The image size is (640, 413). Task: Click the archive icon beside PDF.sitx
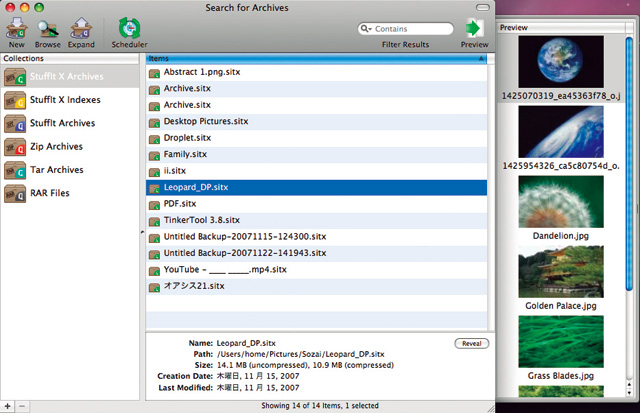[154, 205]
